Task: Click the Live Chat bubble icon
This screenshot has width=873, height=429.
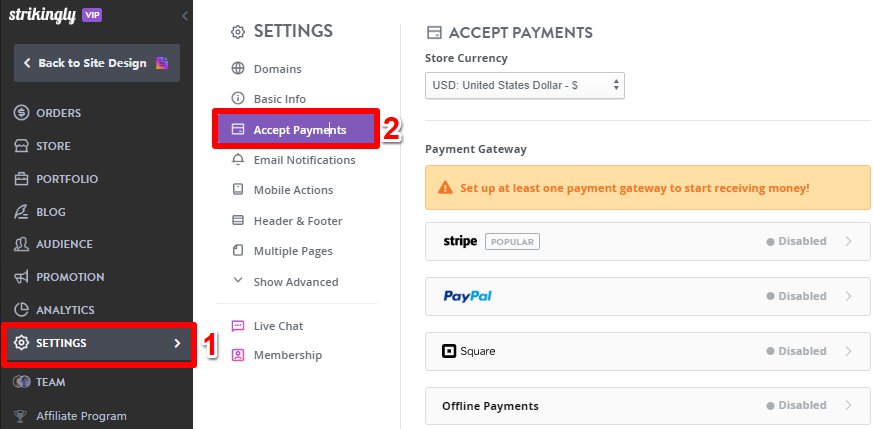Action: click(238, 326)
